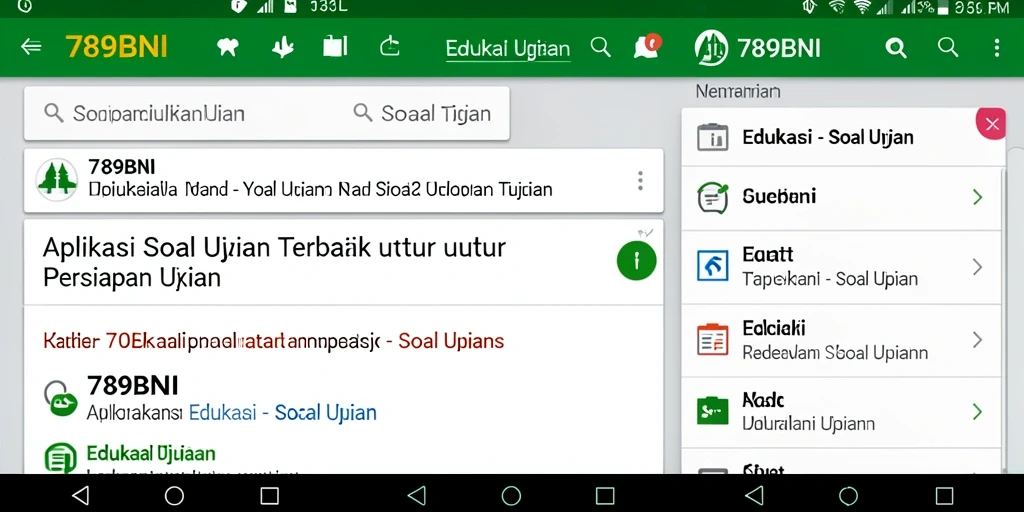
Task: Open the briefcase icon in green toolbar
Action: [x=335, y=46]
